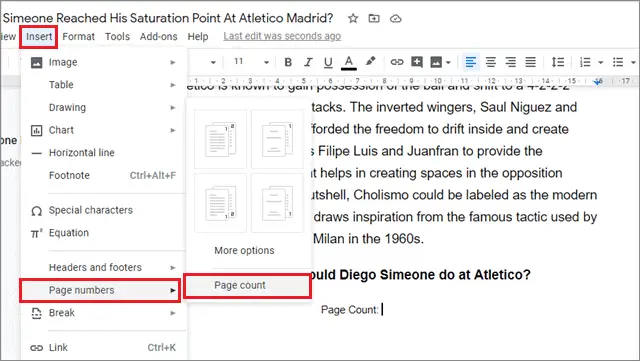Open the text color picker
Screen dimensions: 640x361
point(349,62)
